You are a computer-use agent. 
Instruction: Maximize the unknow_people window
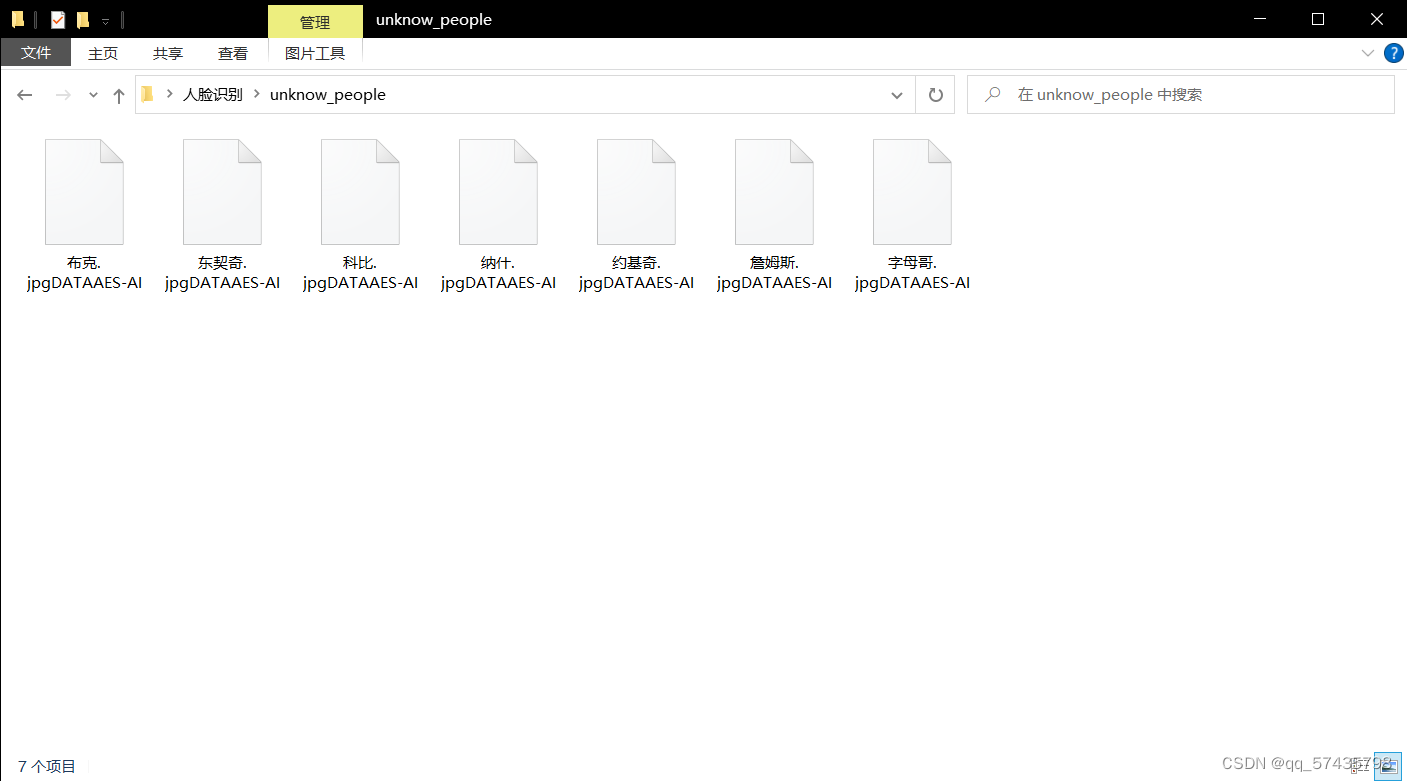pyautogui.click(x=1318, y=19)
